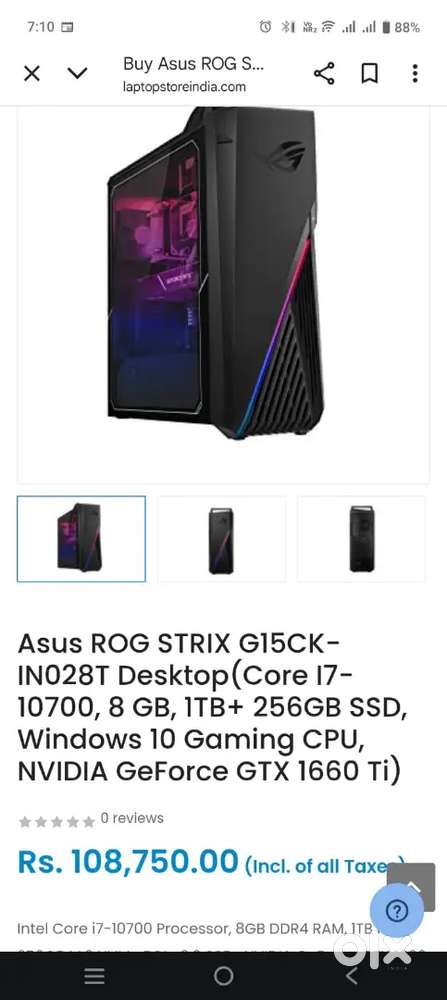Viewport: 447px width, 1000px height.
Task: Tap the Rs. 108,750.00 price text
Action: coord(128,862)
